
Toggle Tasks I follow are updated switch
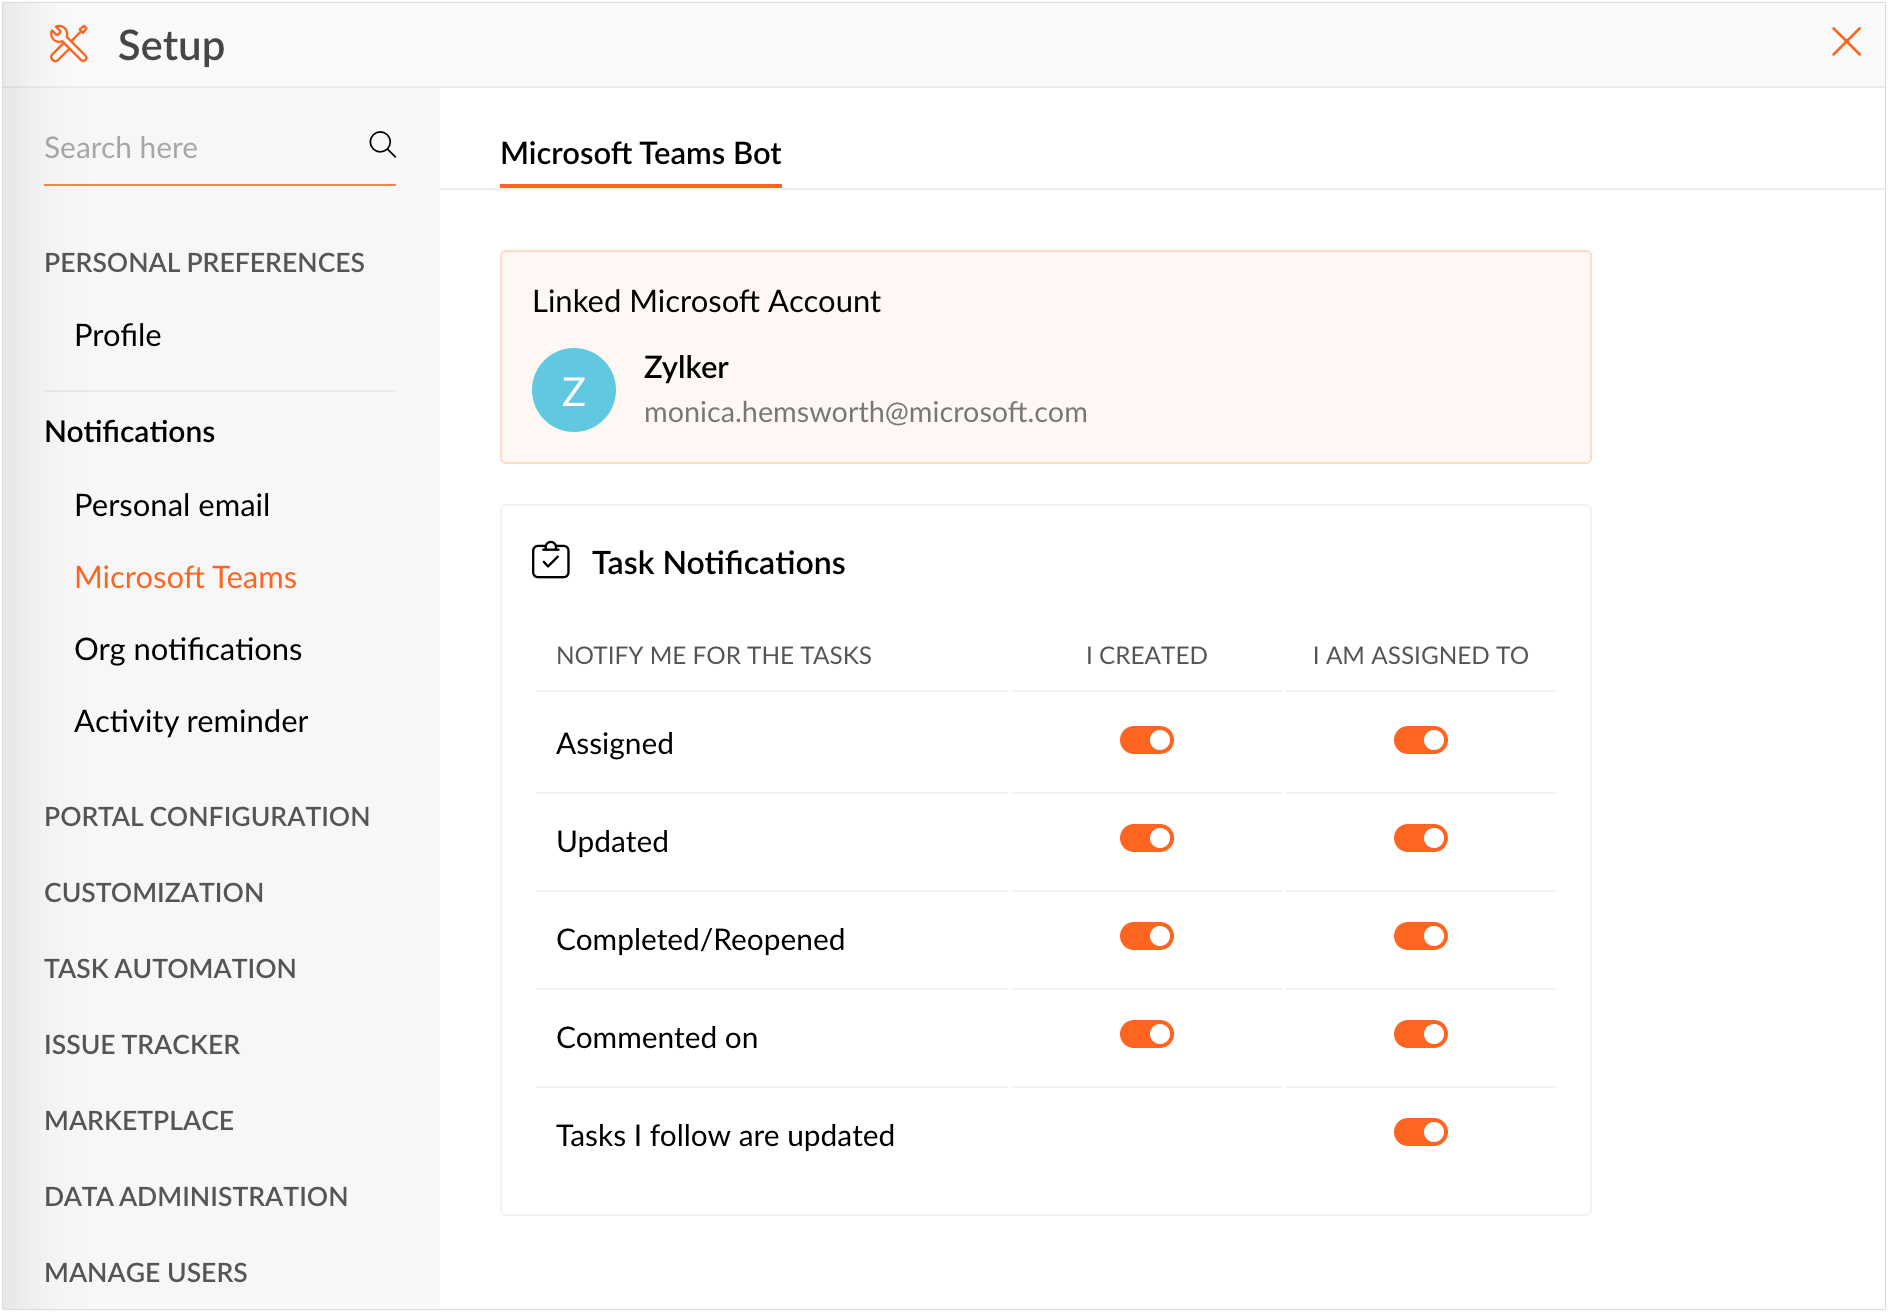point(1420,1132)
